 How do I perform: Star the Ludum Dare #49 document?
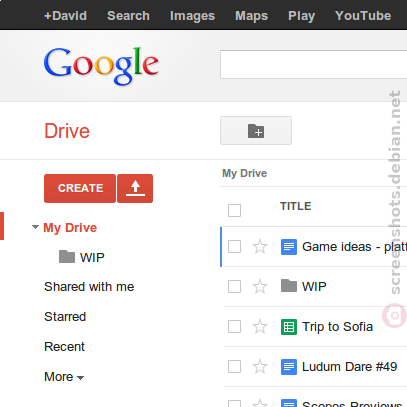(260, 367)
